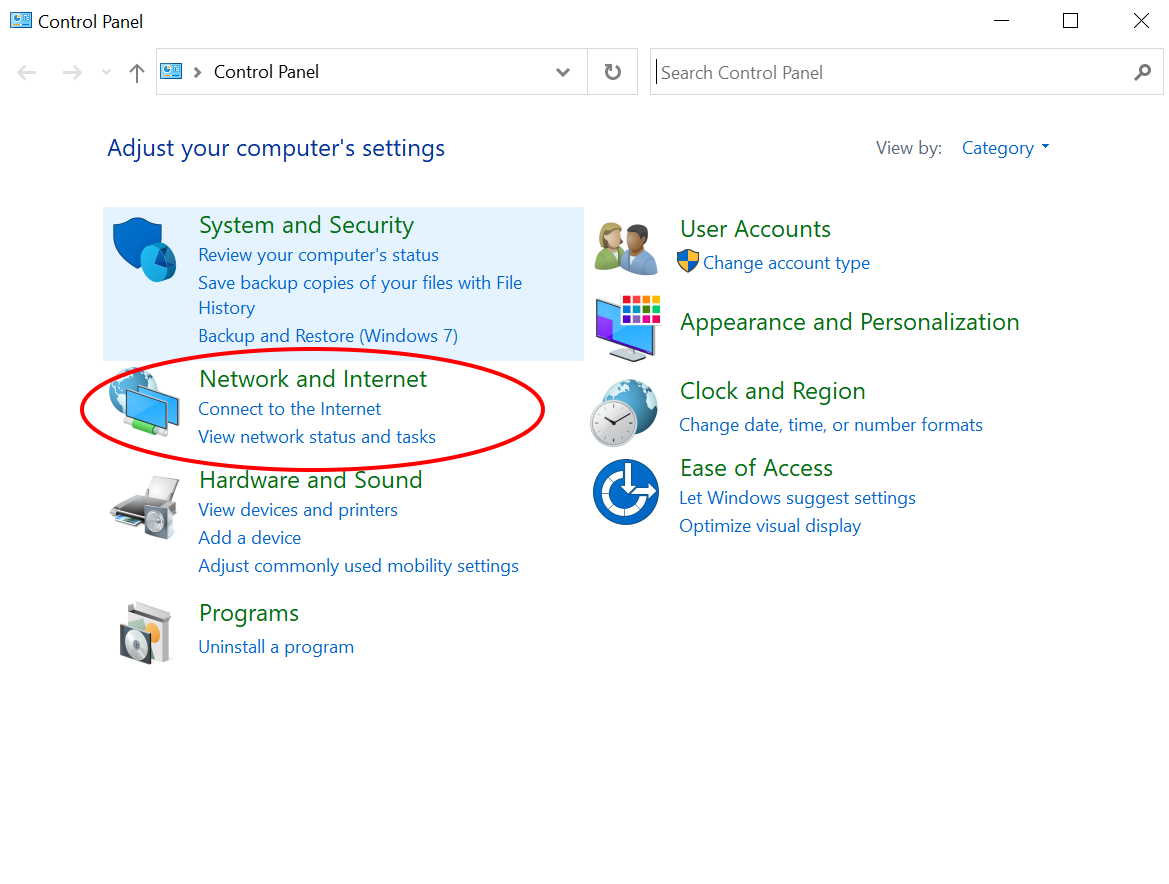Click inside the Search Control Panel field
Viewport: 1169px width, 884px height.
pos(890,73)
